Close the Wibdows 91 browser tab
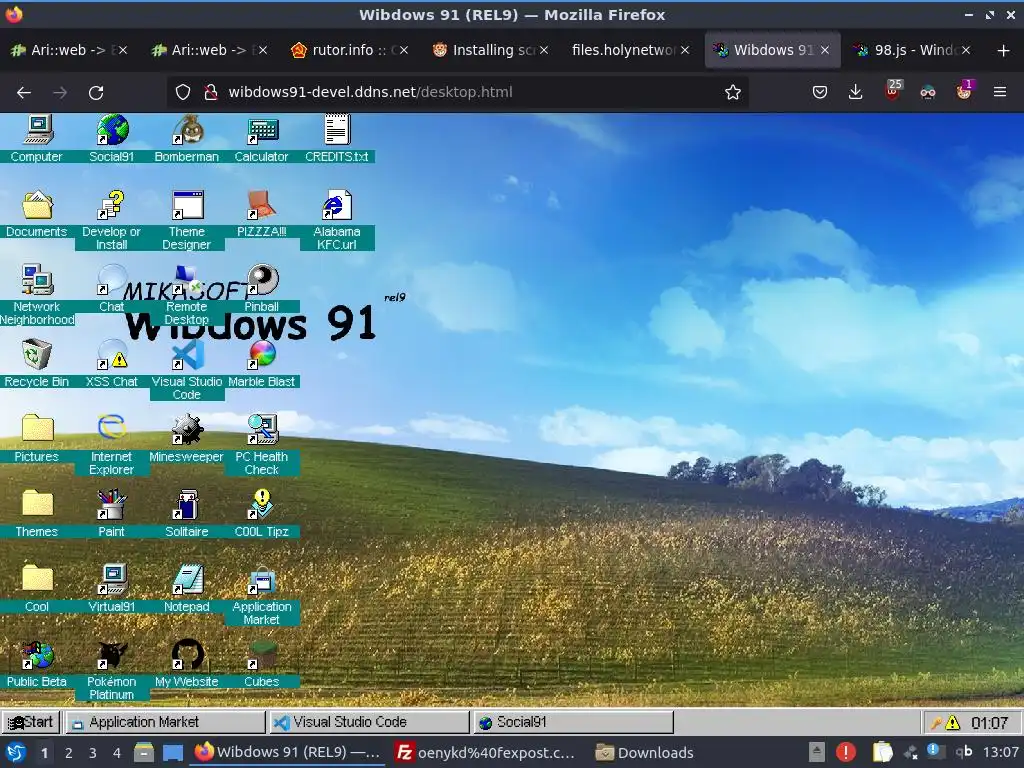The height and width of the screenshot is (768, 1024). 825,50
